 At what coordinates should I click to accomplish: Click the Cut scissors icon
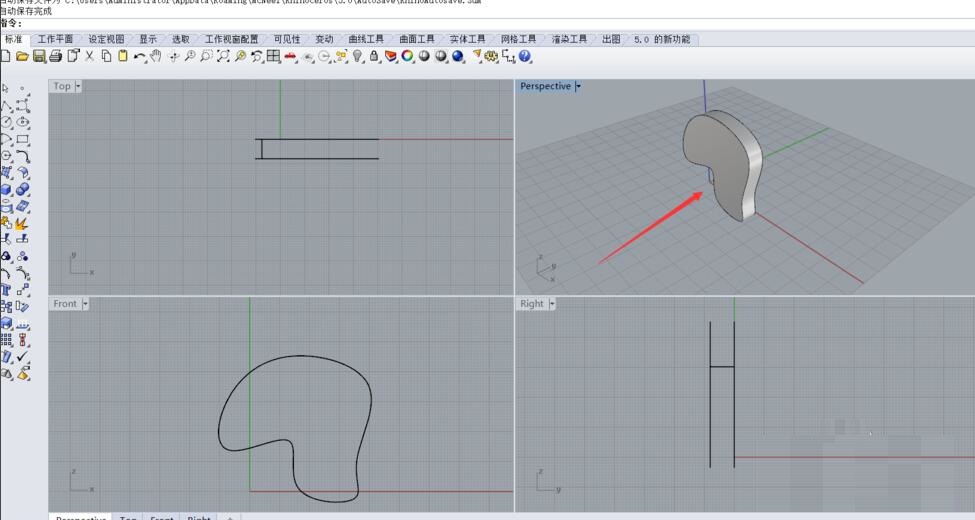[x=90, y=57]
